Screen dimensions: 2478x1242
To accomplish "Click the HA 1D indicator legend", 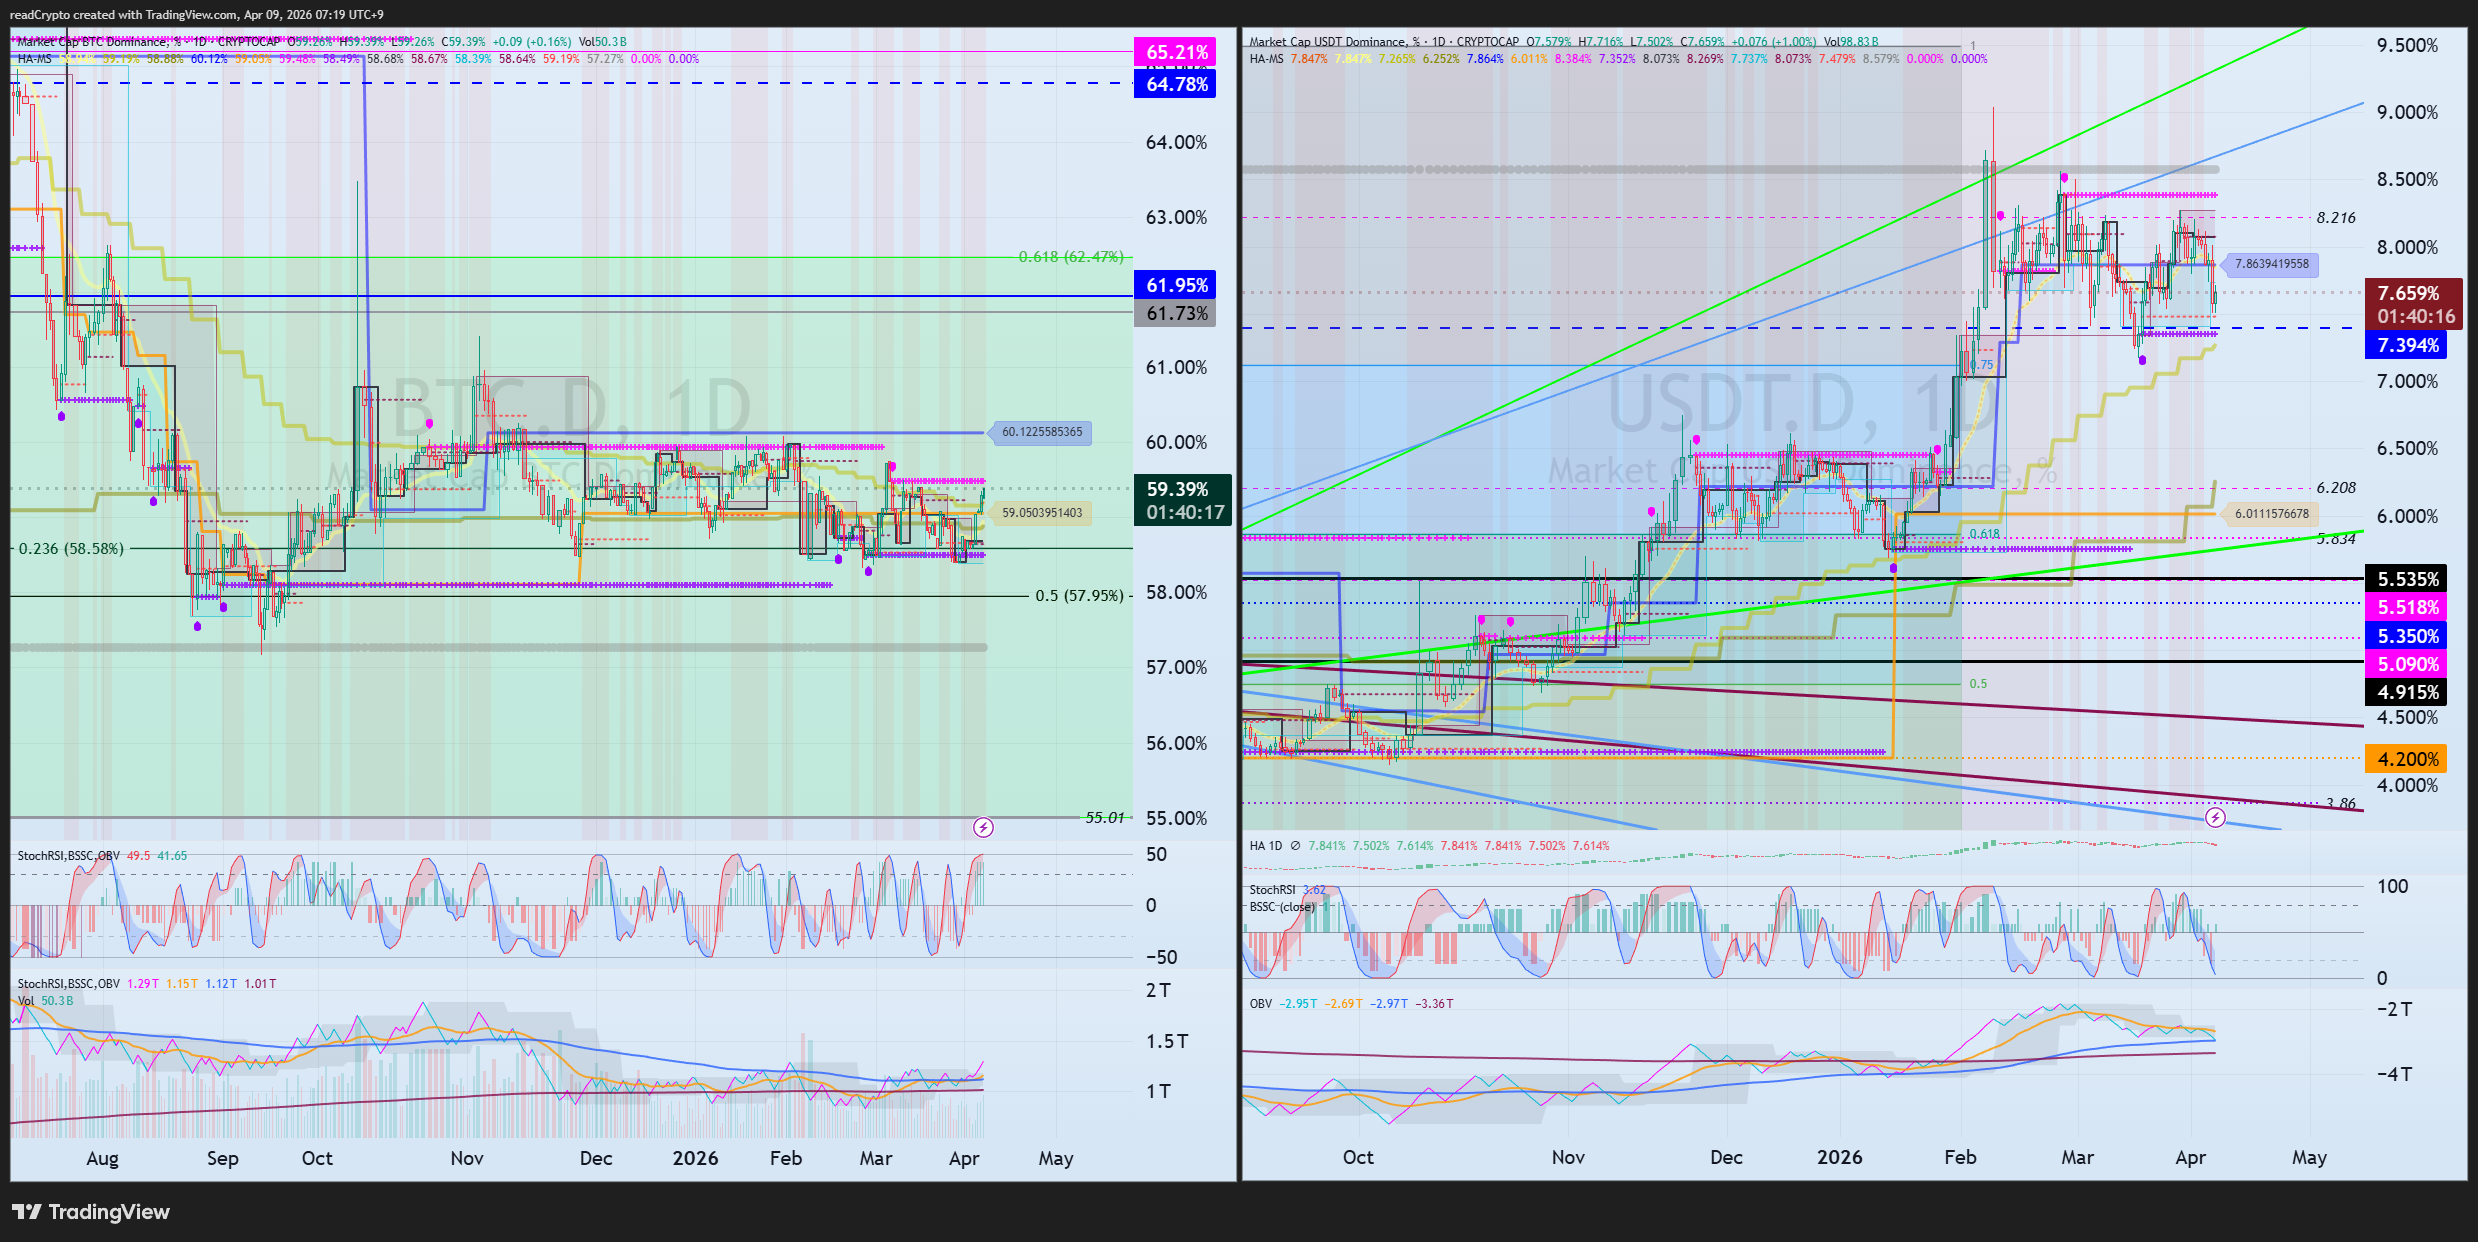I will (1266, 846).
